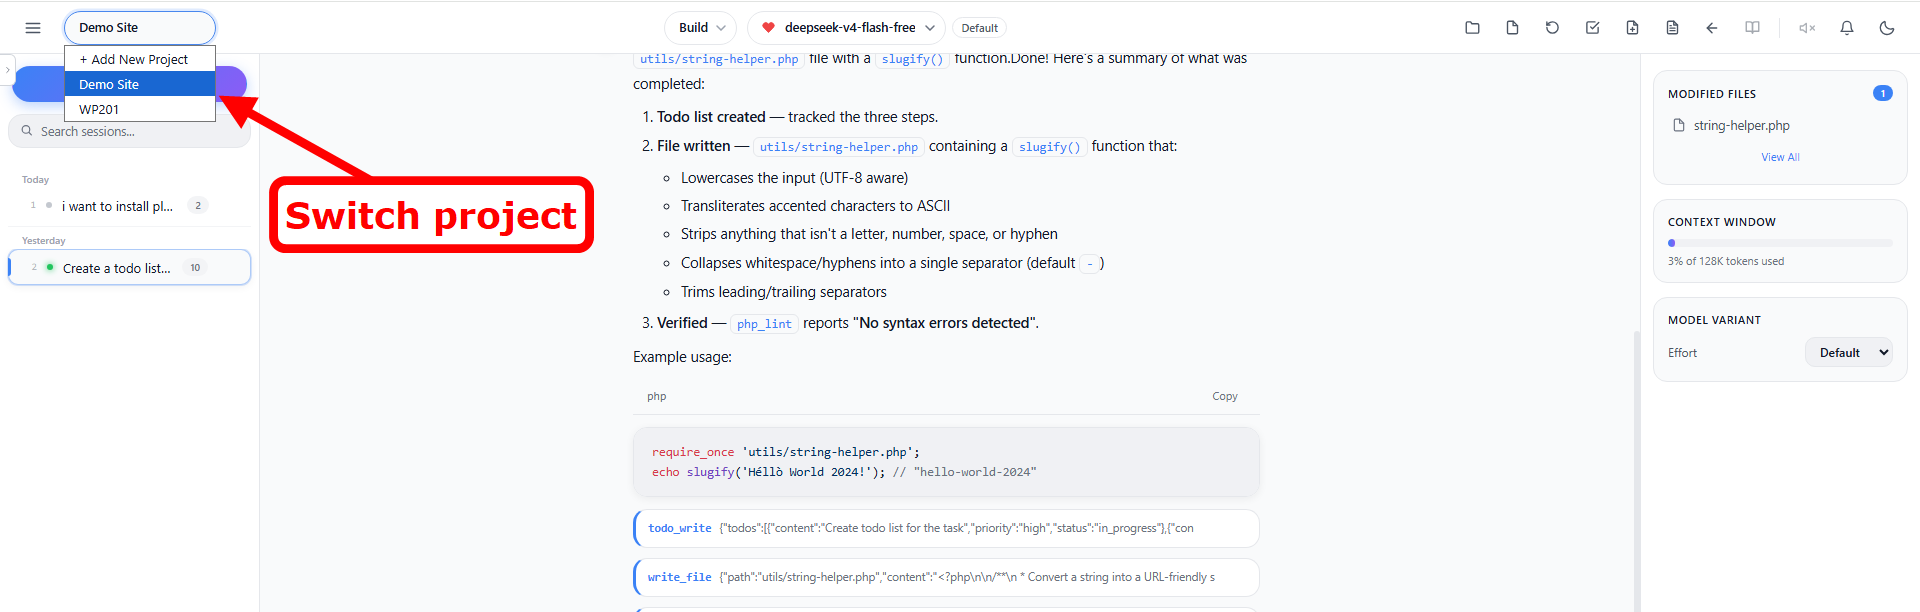The image size is (1920, 612).
Task: Click the new file plus icon
Action: (1632, 28)
